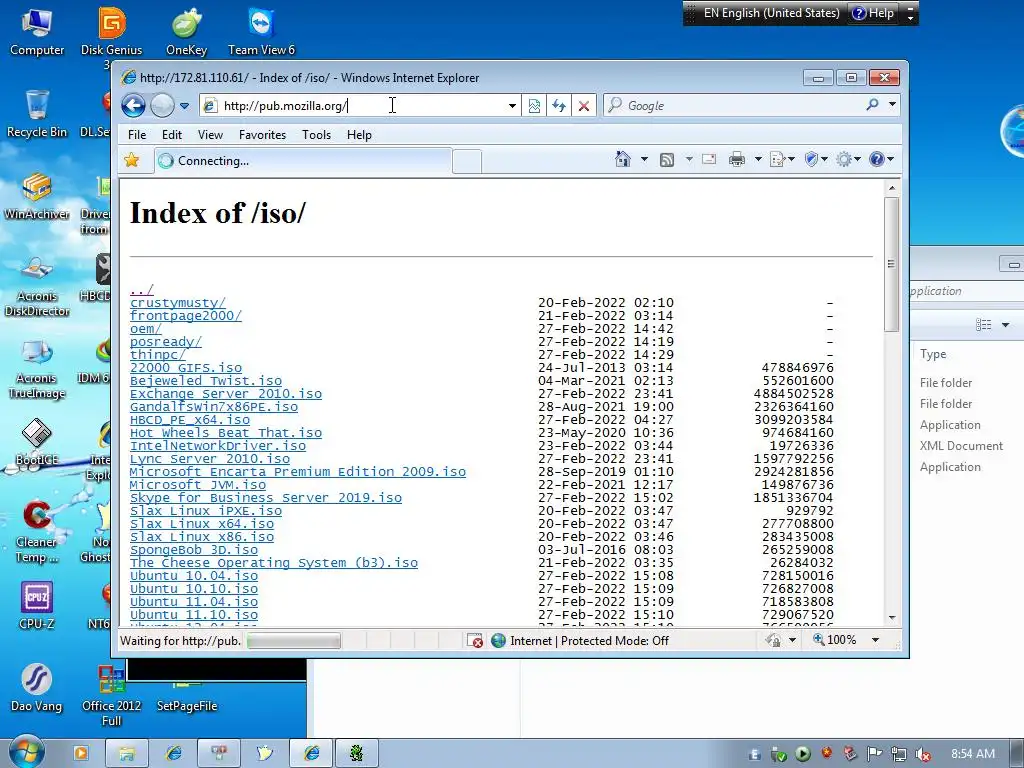The image size is (1024, 768).
Task: Click the Read Mail icon
Action: 709,159
